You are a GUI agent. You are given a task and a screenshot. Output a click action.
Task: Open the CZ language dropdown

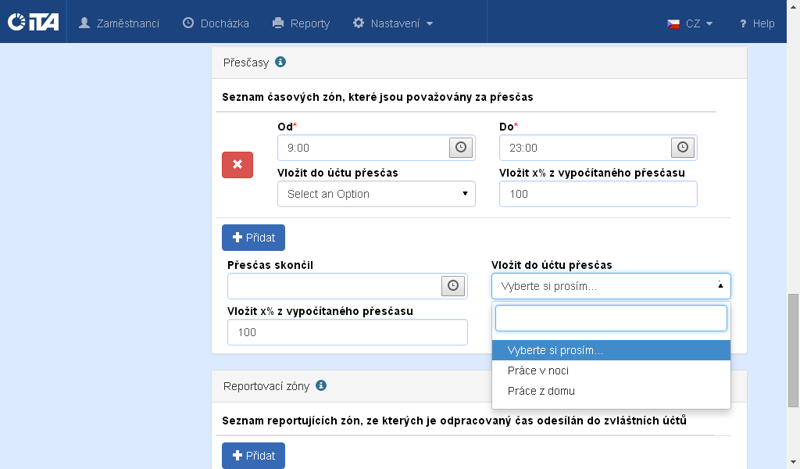[689, 23]
